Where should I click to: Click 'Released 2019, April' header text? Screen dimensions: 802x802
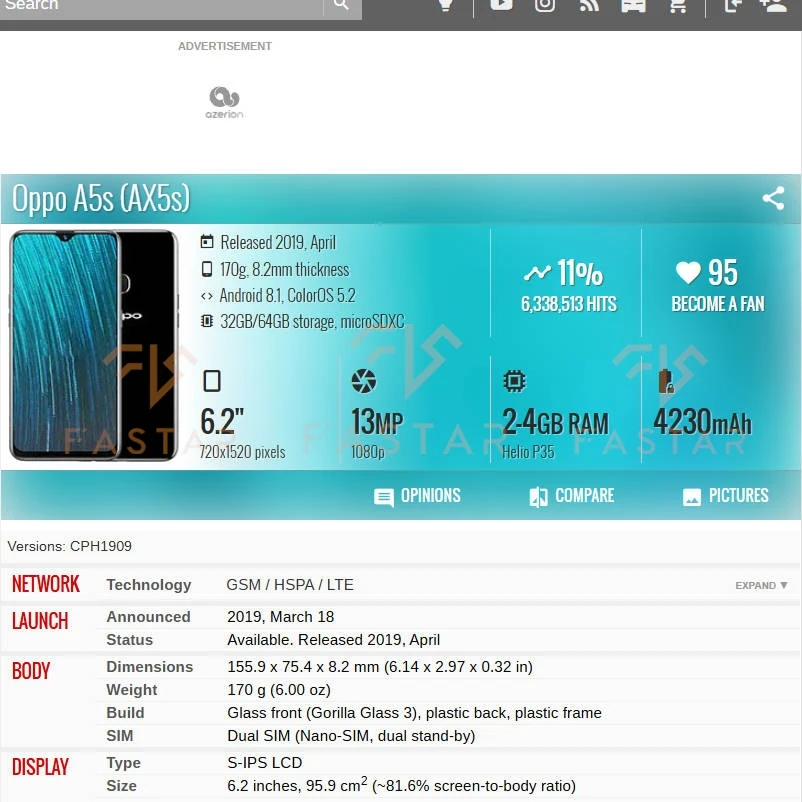pyautogui.click(x=278, y=242)
